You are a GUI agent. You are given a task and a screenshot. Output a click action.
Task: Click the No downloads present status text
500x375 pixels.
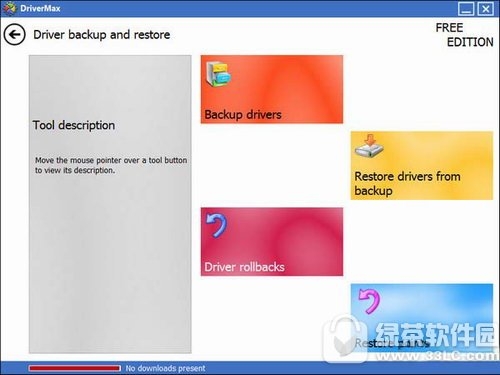pyautogui.click(x=165, y=368)
